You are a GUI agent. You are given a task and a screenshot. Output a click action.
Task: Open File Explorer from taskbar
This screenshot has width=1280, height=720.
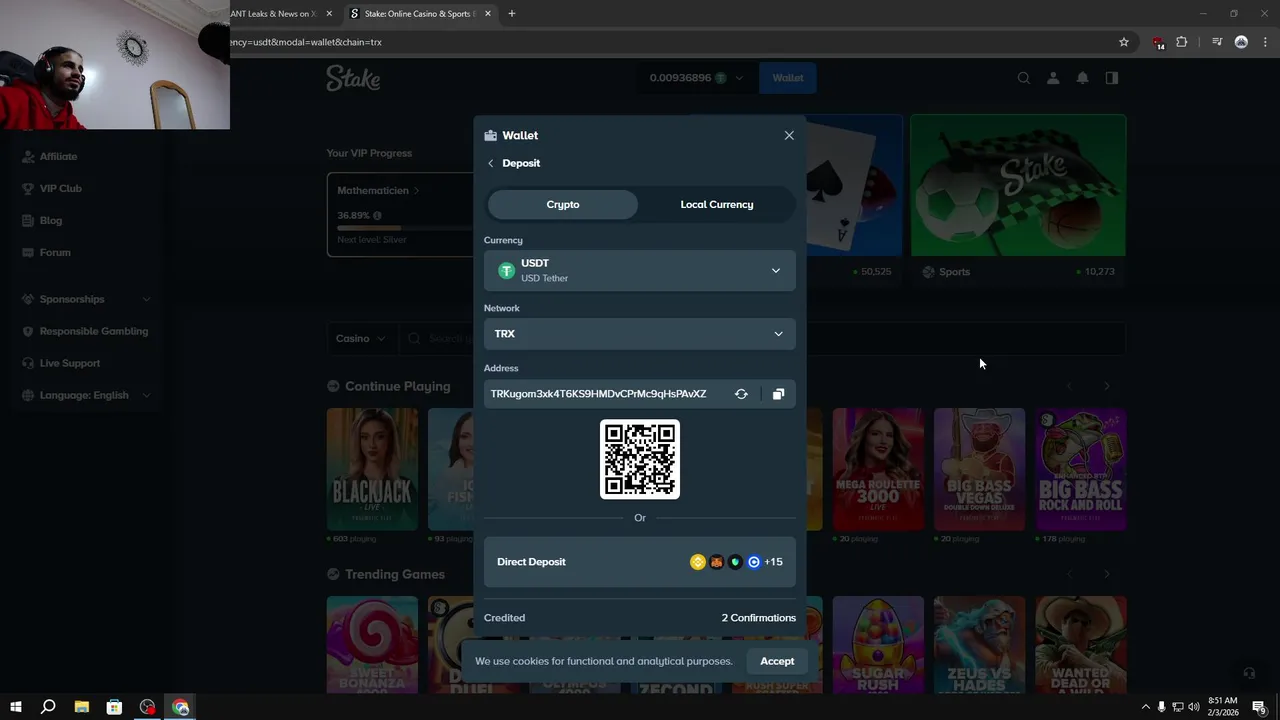pos(82,707)
